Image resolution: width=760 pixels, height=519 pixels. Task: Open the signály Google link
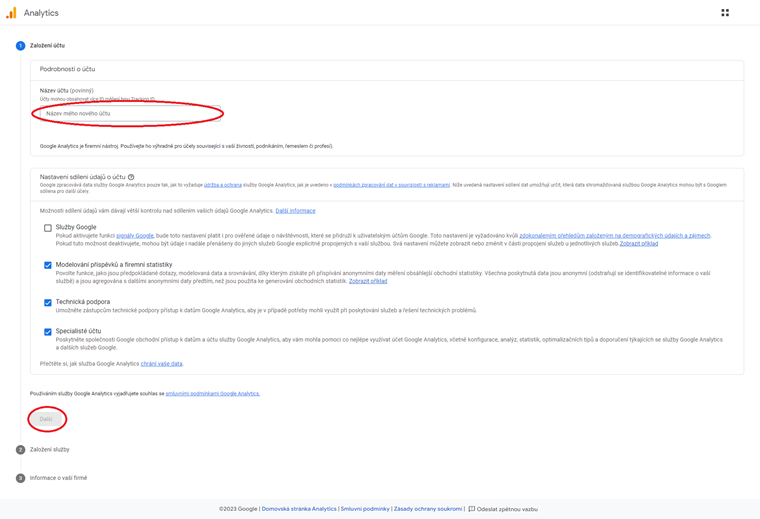[x=135, y=236]
